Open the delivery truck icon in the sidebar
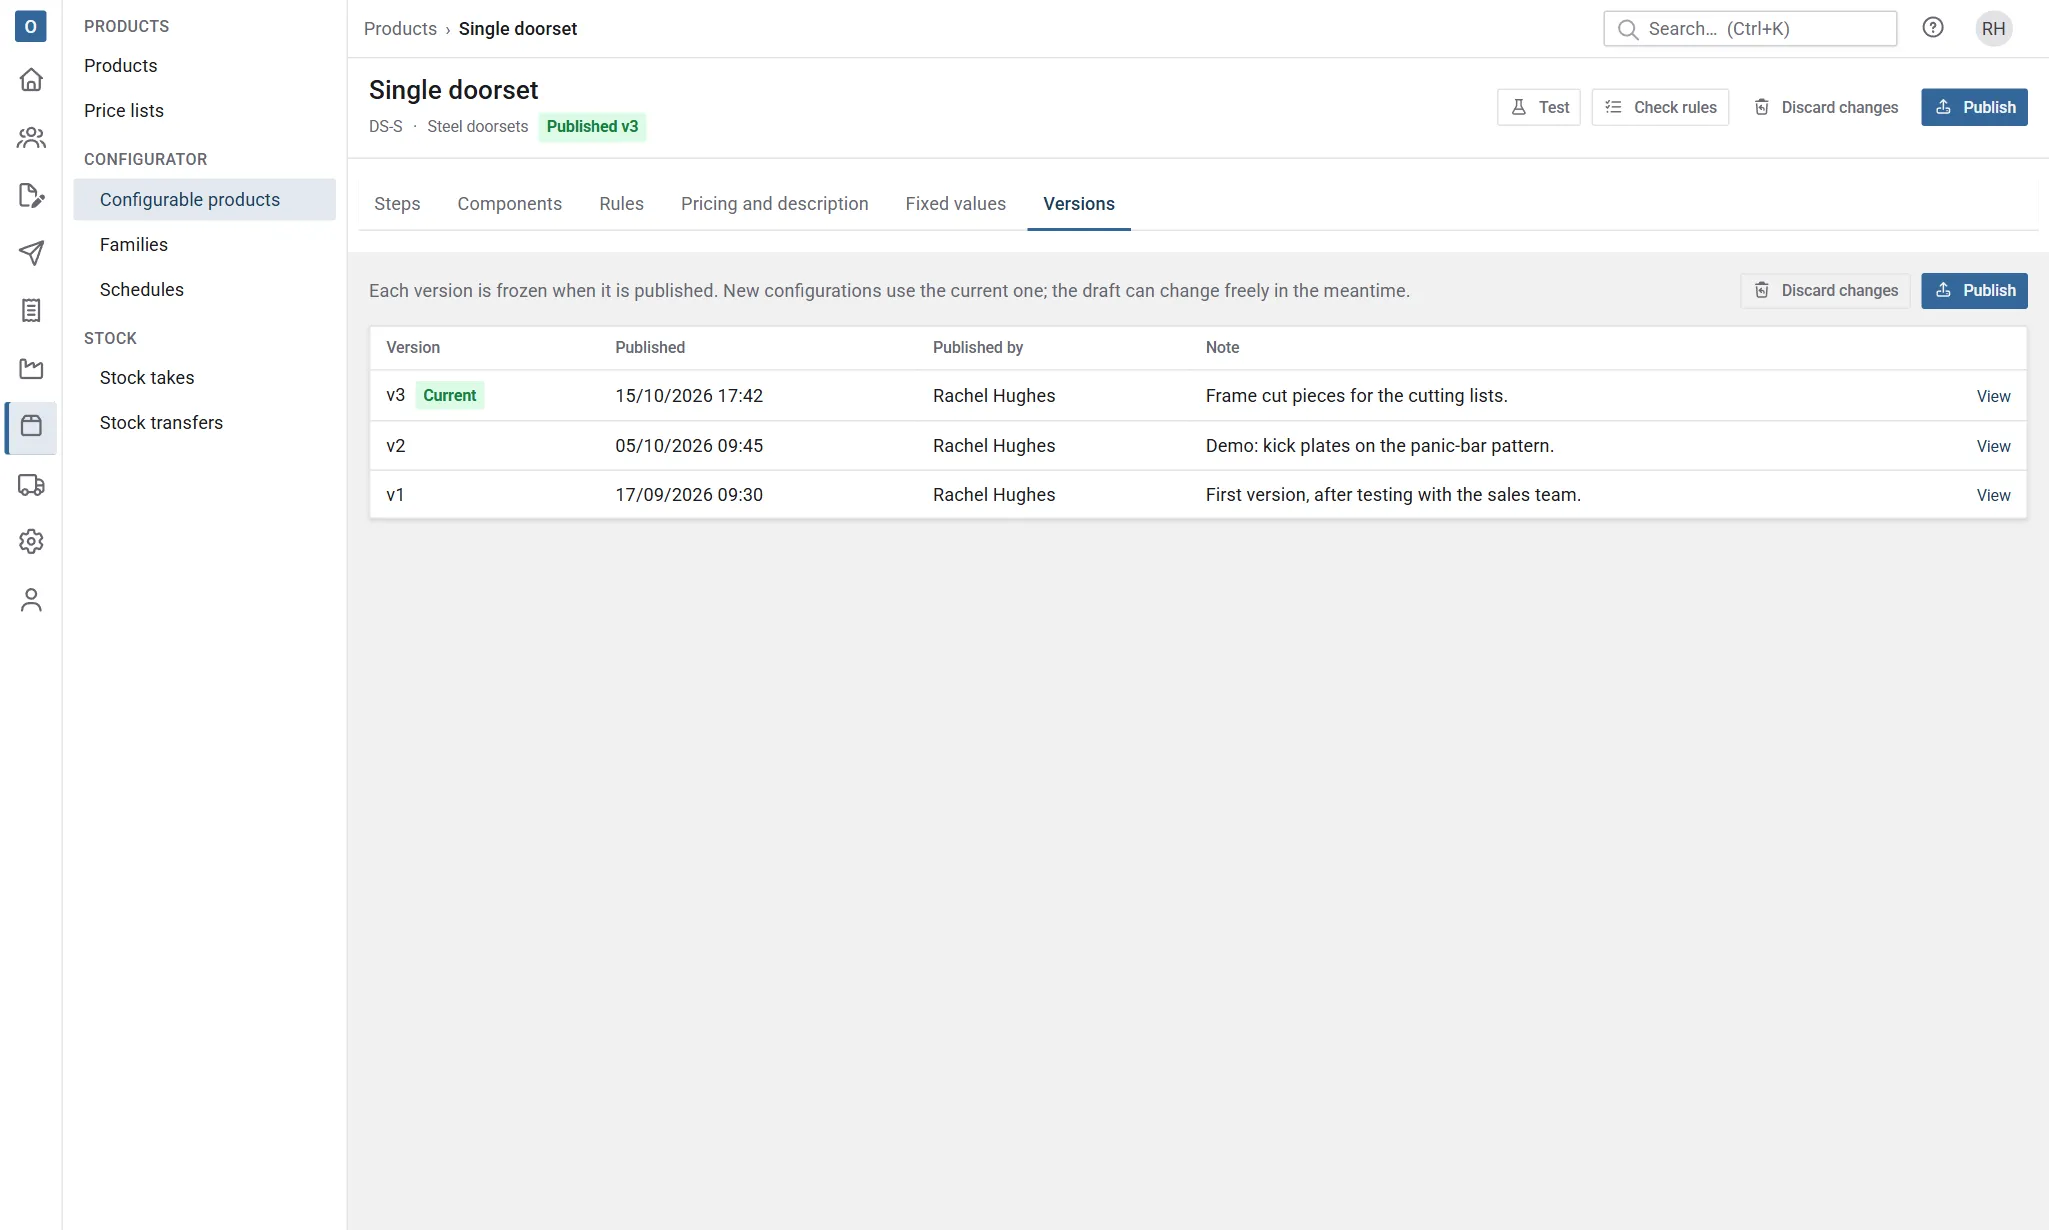Image resolution: width=2049 pixels, height=1230 pixels. (x=31, y=485)
